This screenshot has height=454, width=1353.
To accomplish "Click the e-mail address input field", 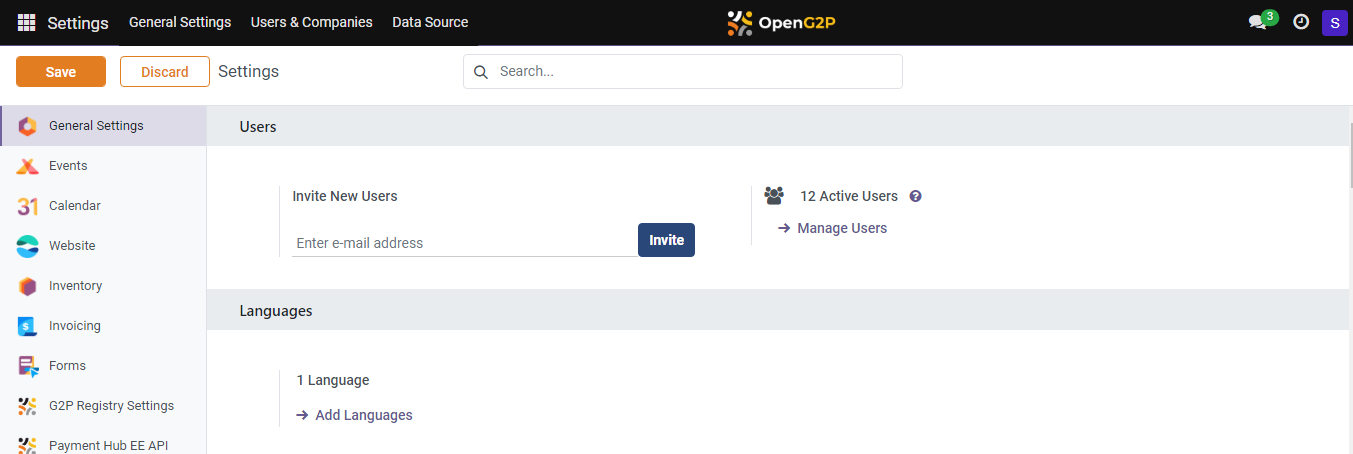I will point(464,243).
